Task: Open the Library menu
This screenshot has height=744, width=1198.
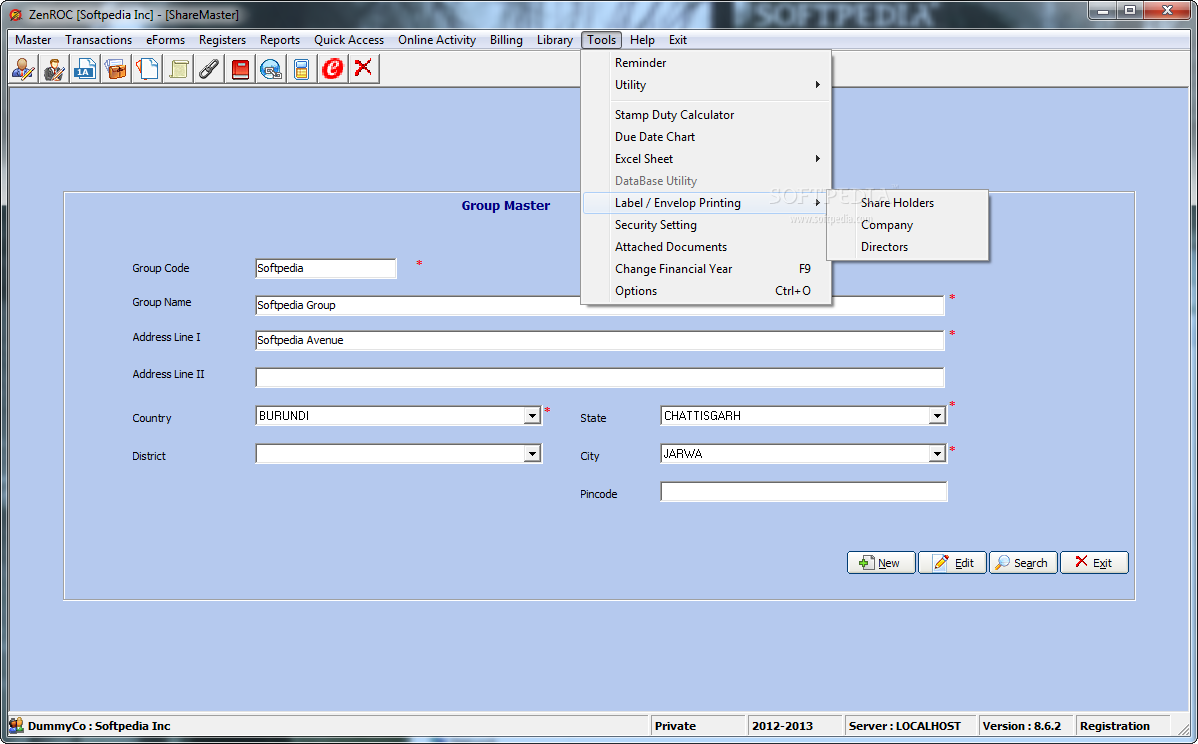Action: click(555, 40)
